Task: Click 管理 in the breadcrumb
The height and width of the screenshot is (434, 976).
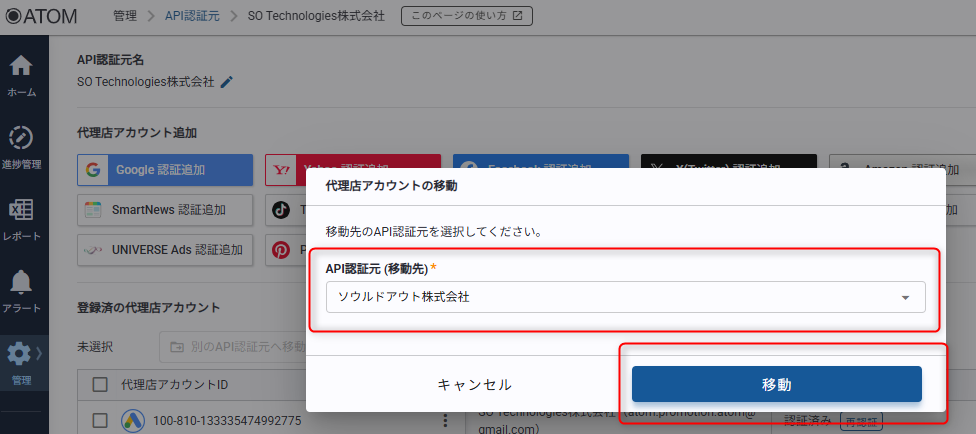Action: click(125, 16)
